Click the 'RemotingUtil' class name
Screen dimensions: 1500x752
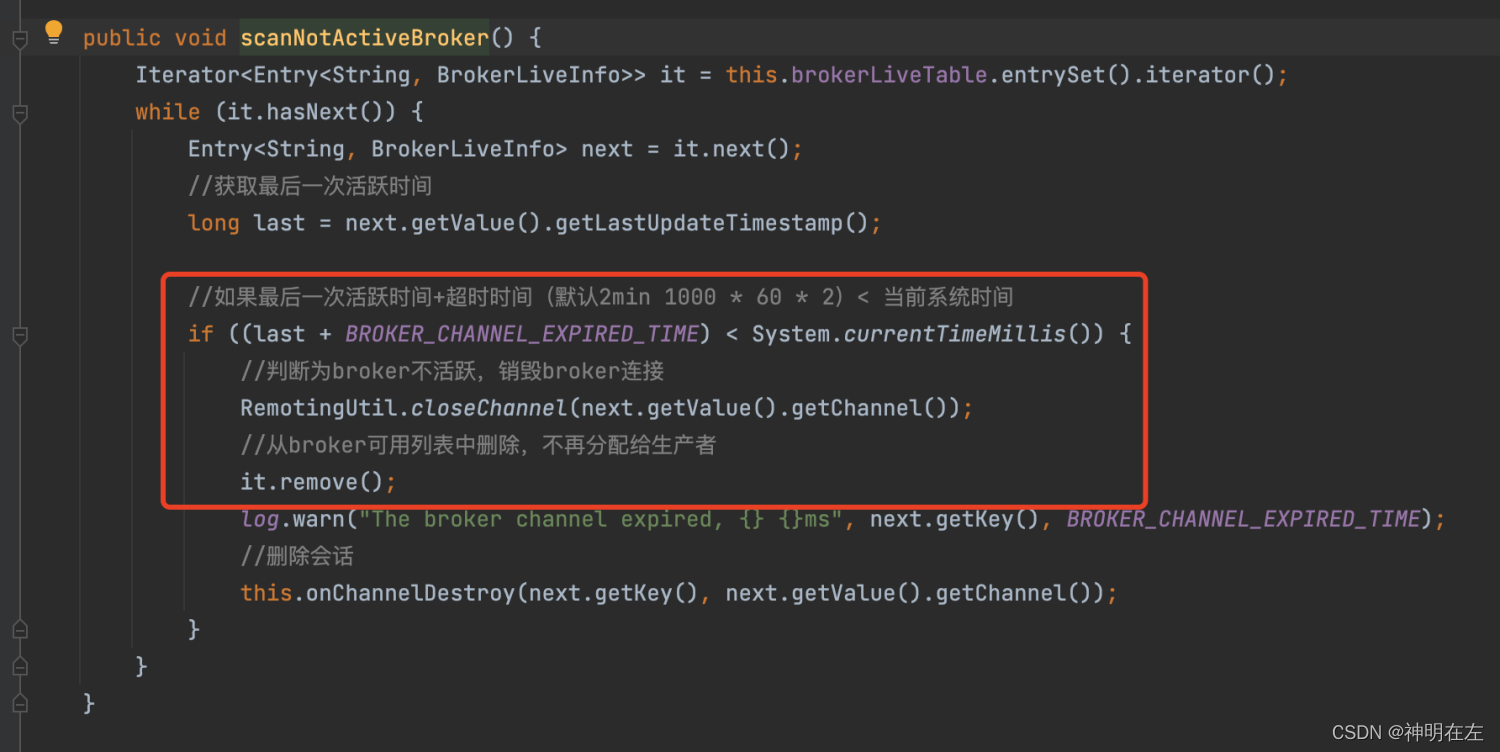pyautogui.click(x=319, y=408)
